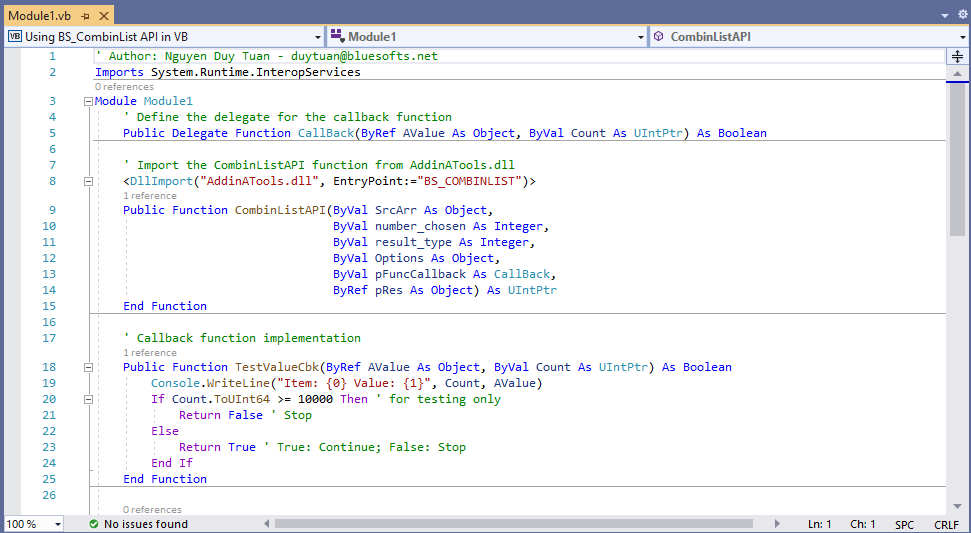Screen dimensions: 971x533
Task: Collapse the DllImport attribute block at line 8
Action: tap(88, 181)
